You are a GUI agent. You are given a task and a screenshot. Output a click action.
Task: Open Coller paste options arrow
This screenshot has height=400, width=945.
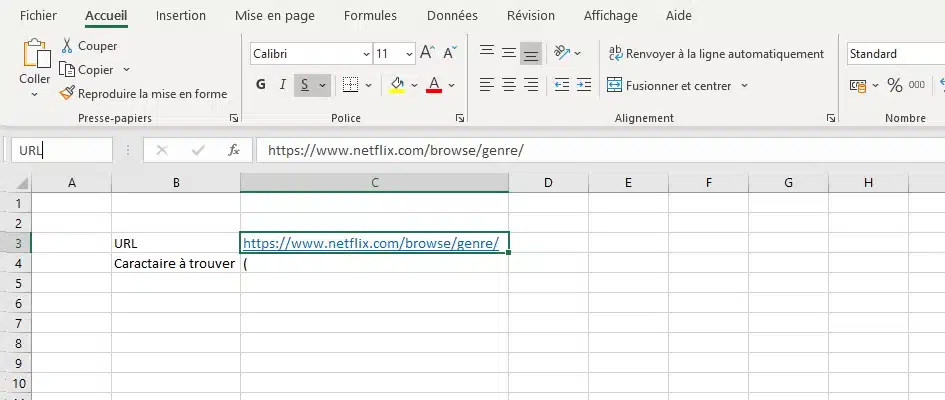(34, 94)
